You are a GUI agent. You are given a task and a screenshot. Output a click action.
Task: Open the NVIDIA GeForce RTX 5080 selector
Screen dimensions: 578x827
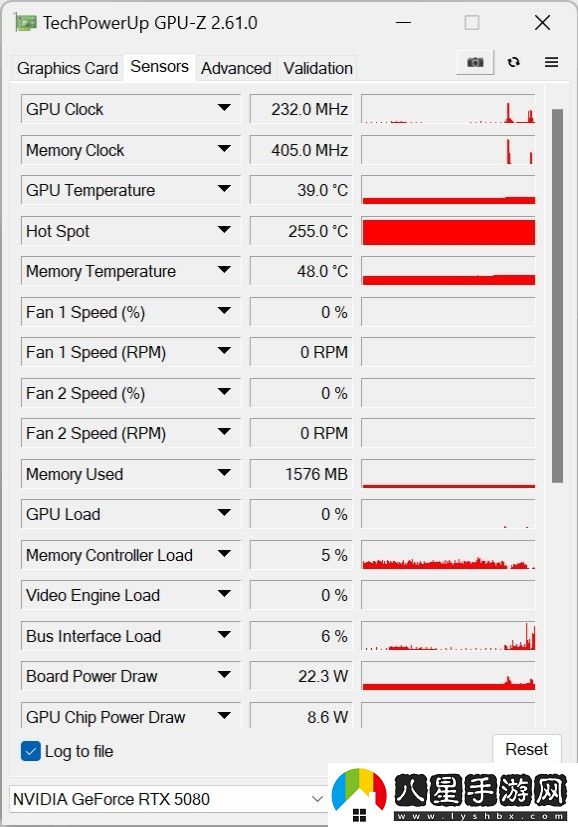coord(168,799)
